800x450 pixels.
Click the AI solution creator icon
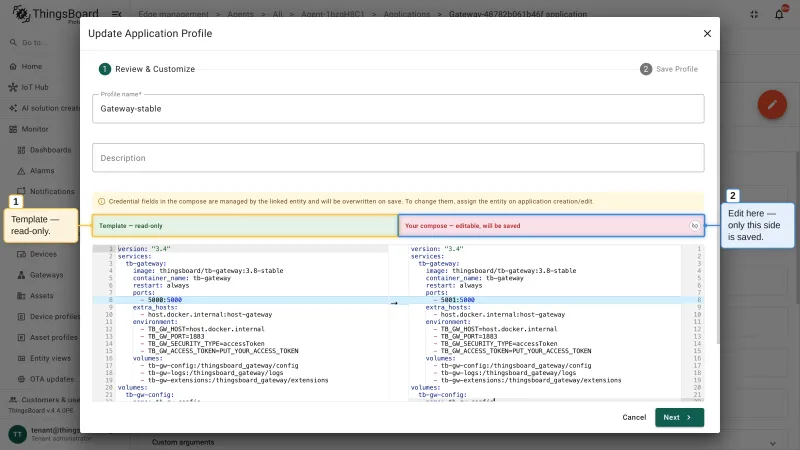click(x=13, y=108)
